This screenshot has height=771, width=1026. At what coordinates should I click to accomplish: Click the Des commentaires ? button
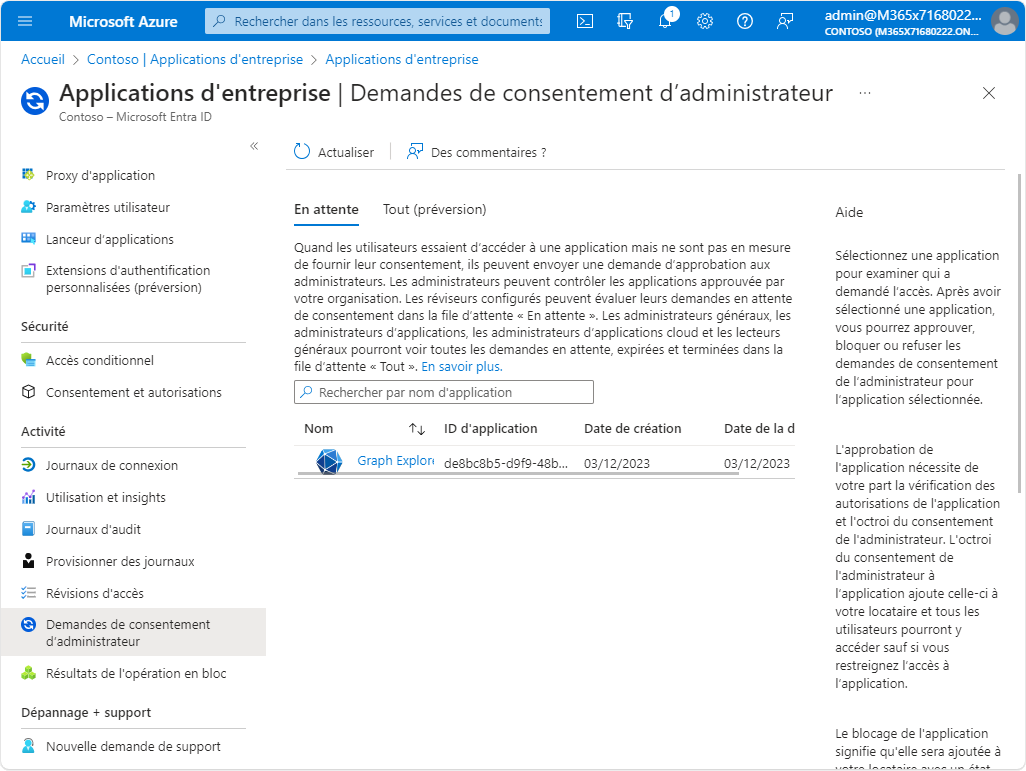coord(476,152)
